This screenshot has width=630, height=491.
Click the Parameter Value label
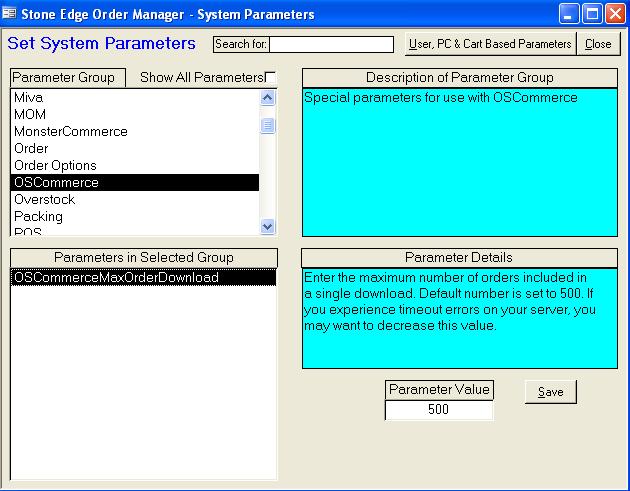439,390
